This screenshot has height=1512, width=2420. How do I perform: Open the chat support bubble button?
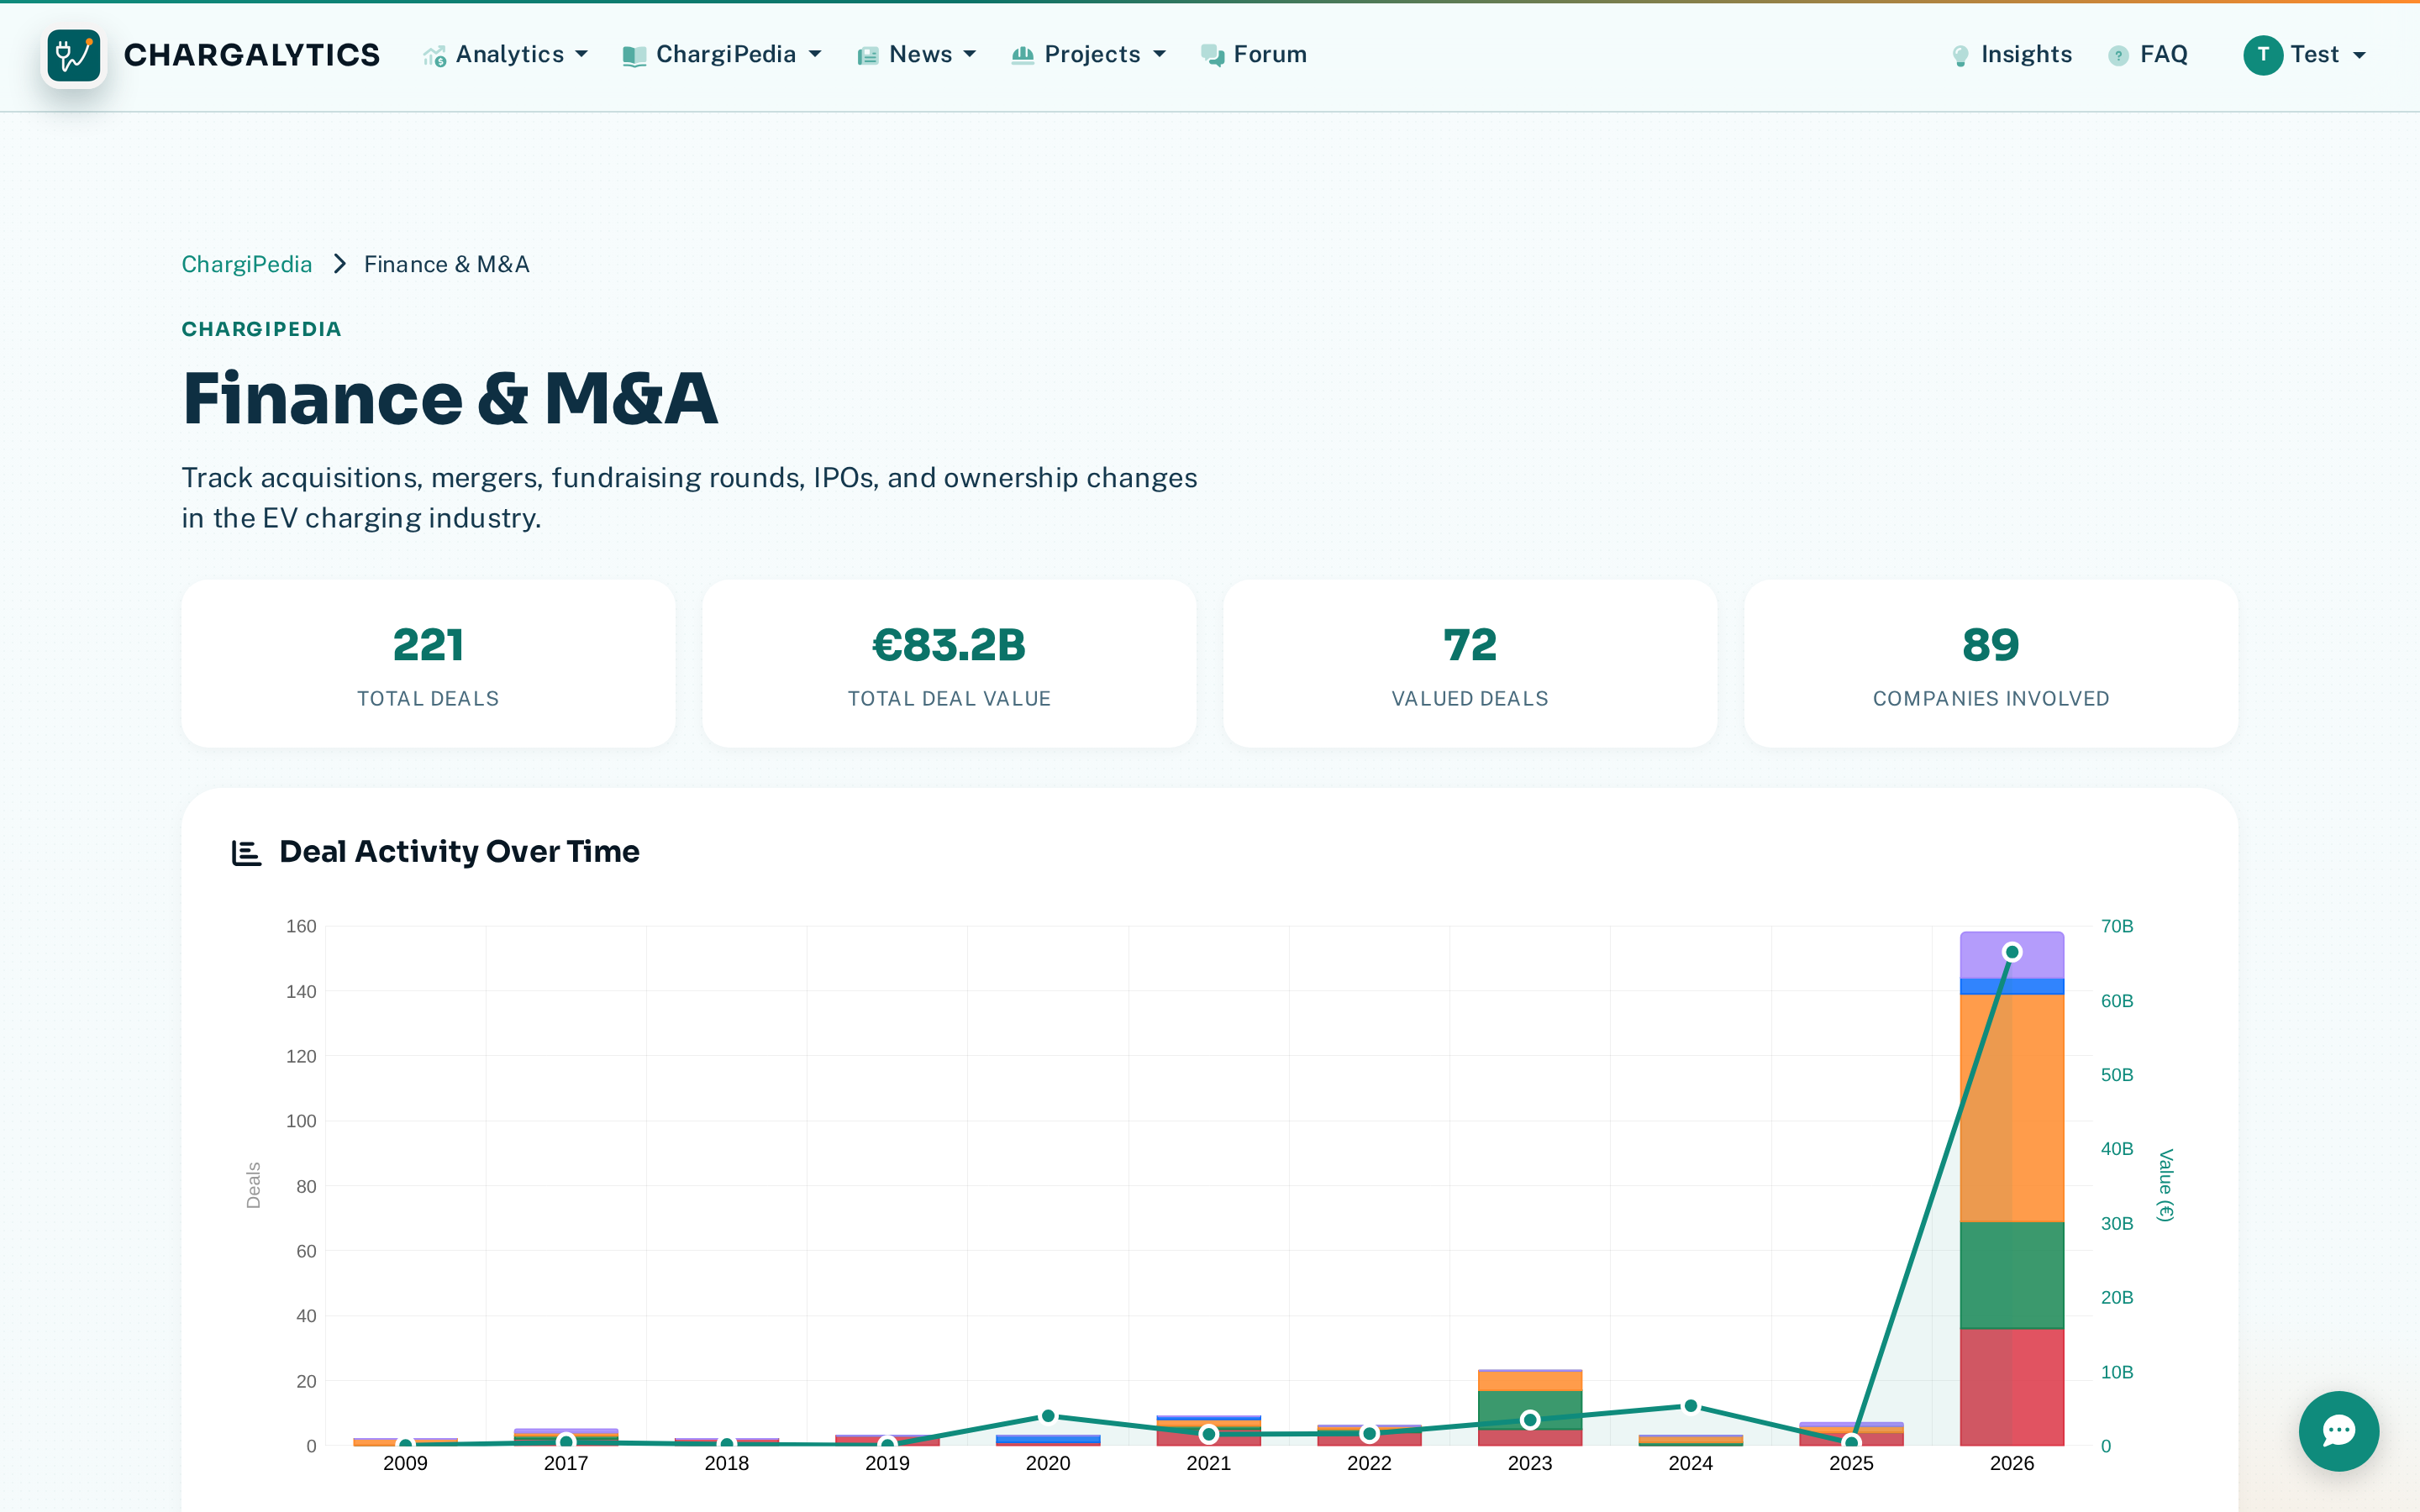pos(2338,1430)
